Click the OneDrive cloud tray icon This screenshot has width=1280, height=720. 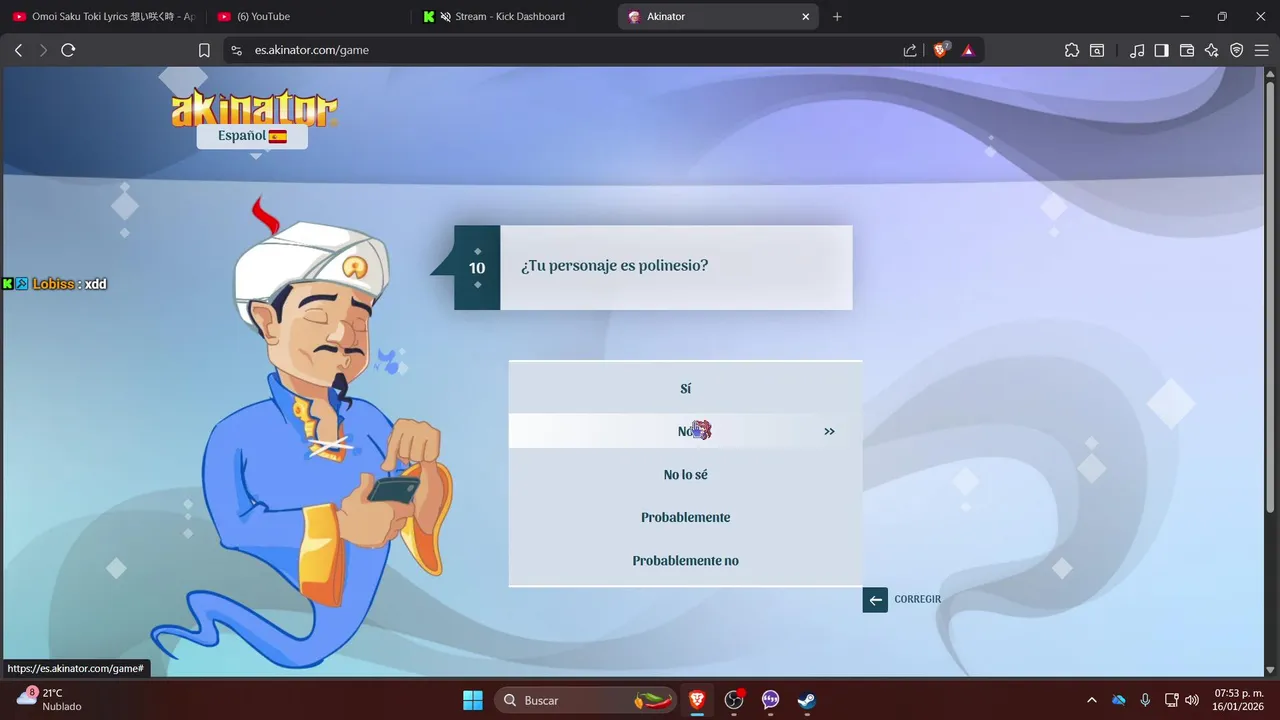1119,700
